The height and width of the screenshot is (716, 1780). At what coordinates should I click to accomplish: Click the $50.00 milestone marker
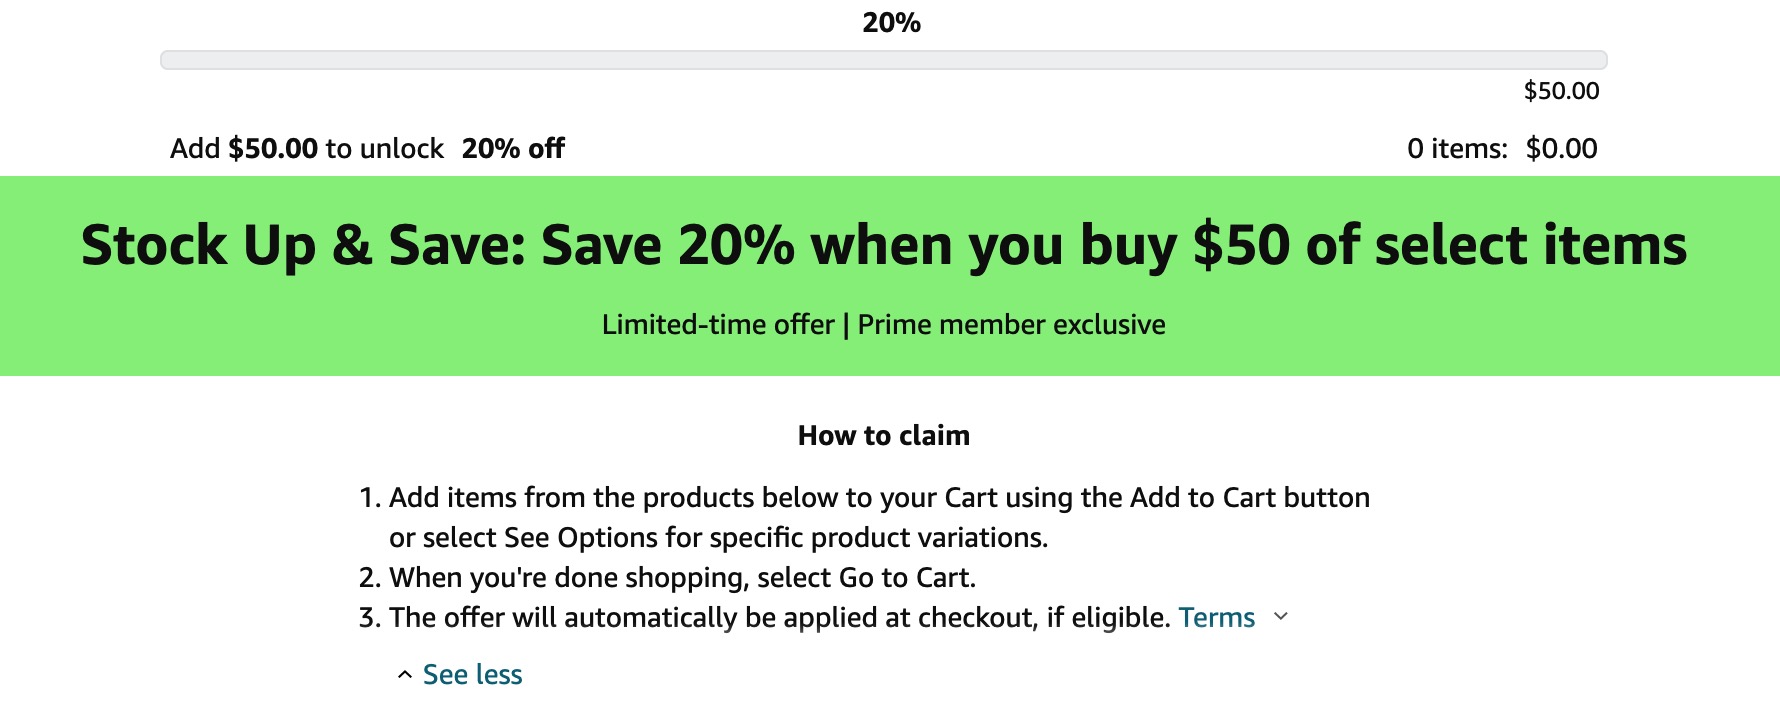pos(1561,91)
